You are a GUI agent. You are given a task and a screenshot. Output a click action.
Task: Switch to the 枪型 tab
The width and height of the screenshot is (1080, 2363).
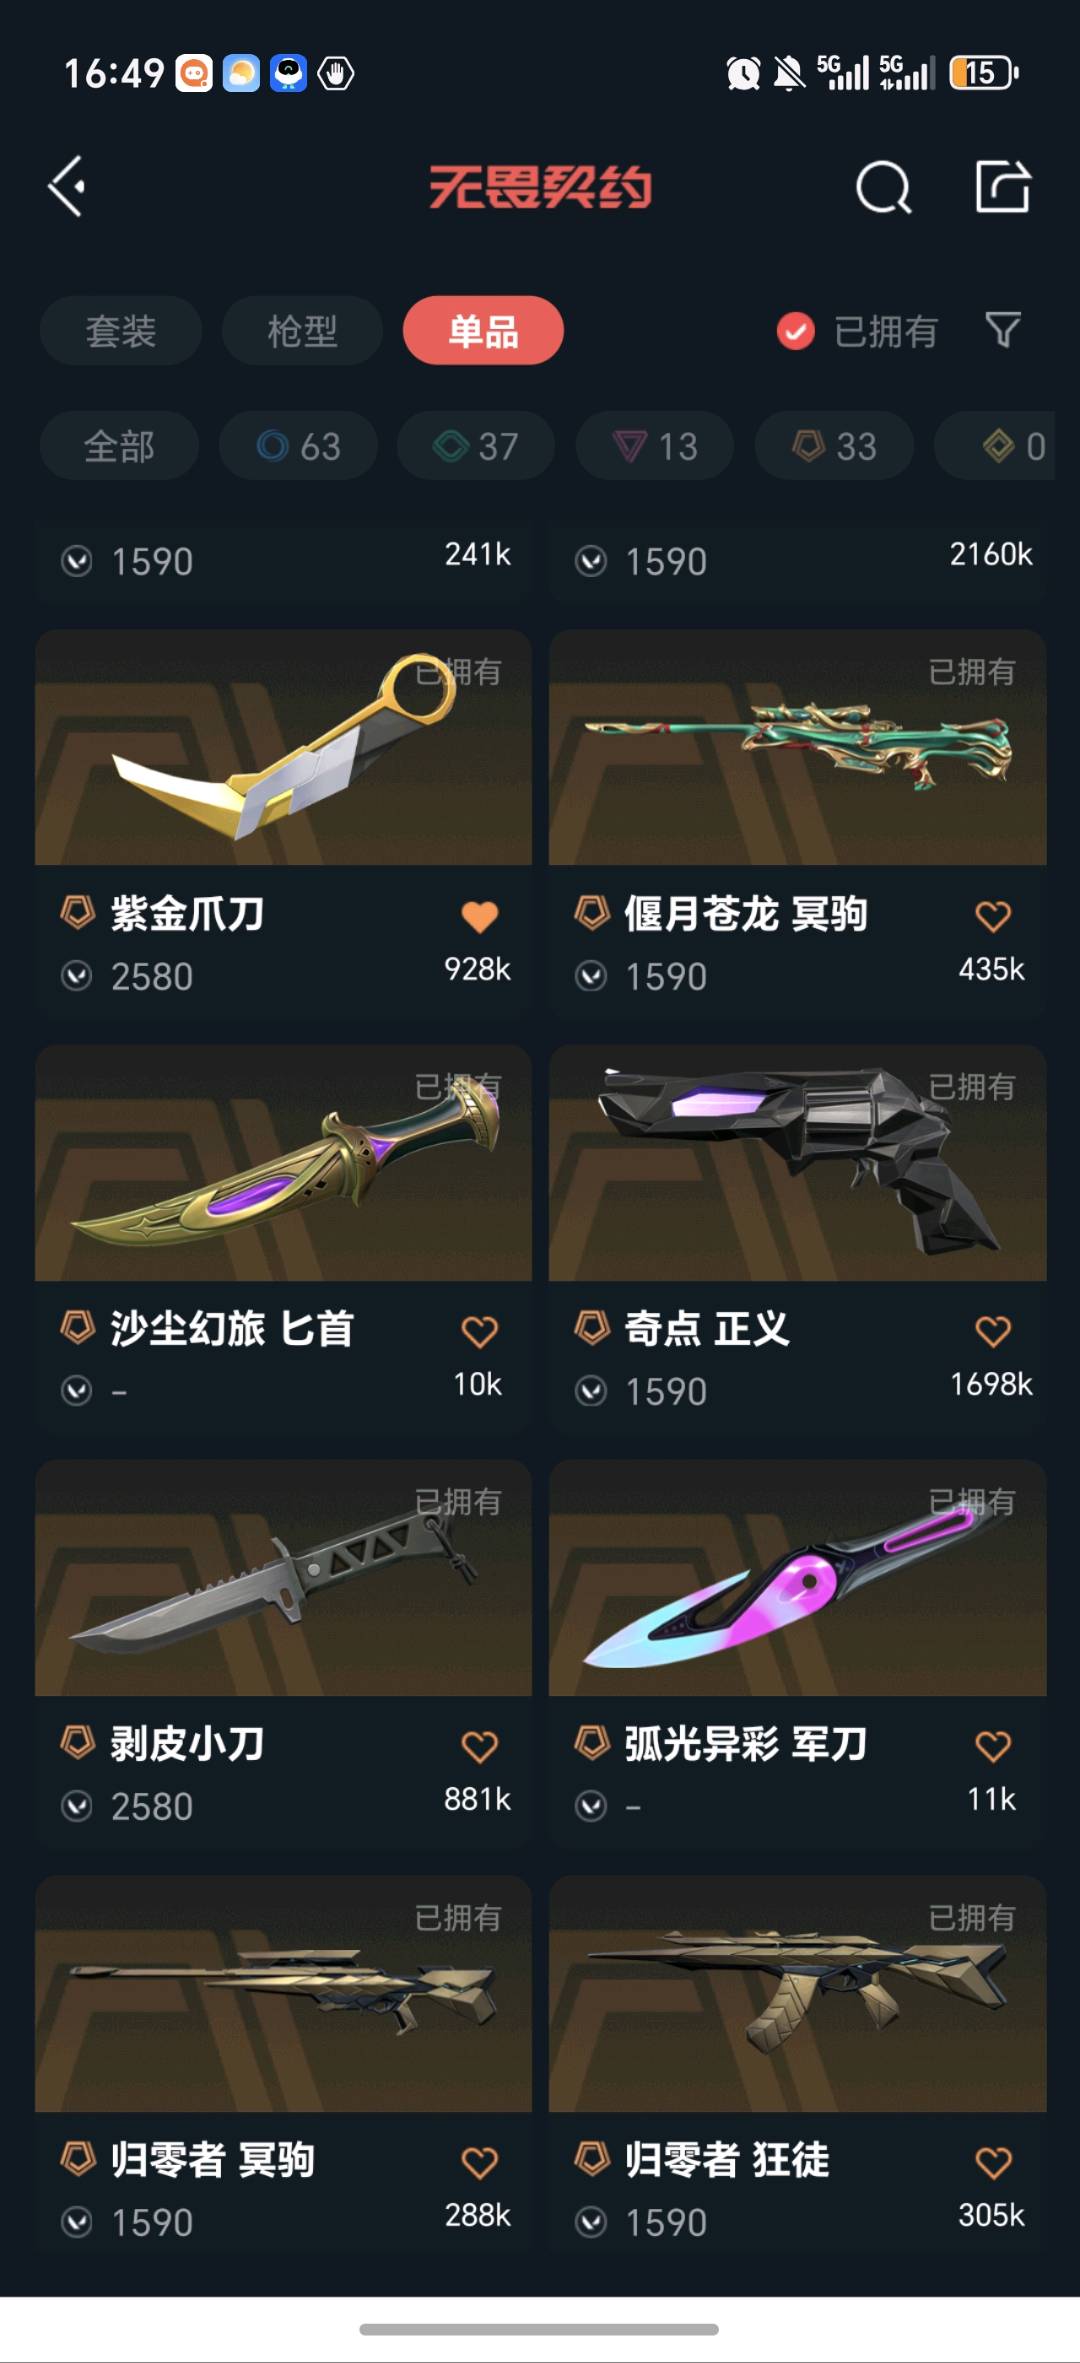coord(302,330)
